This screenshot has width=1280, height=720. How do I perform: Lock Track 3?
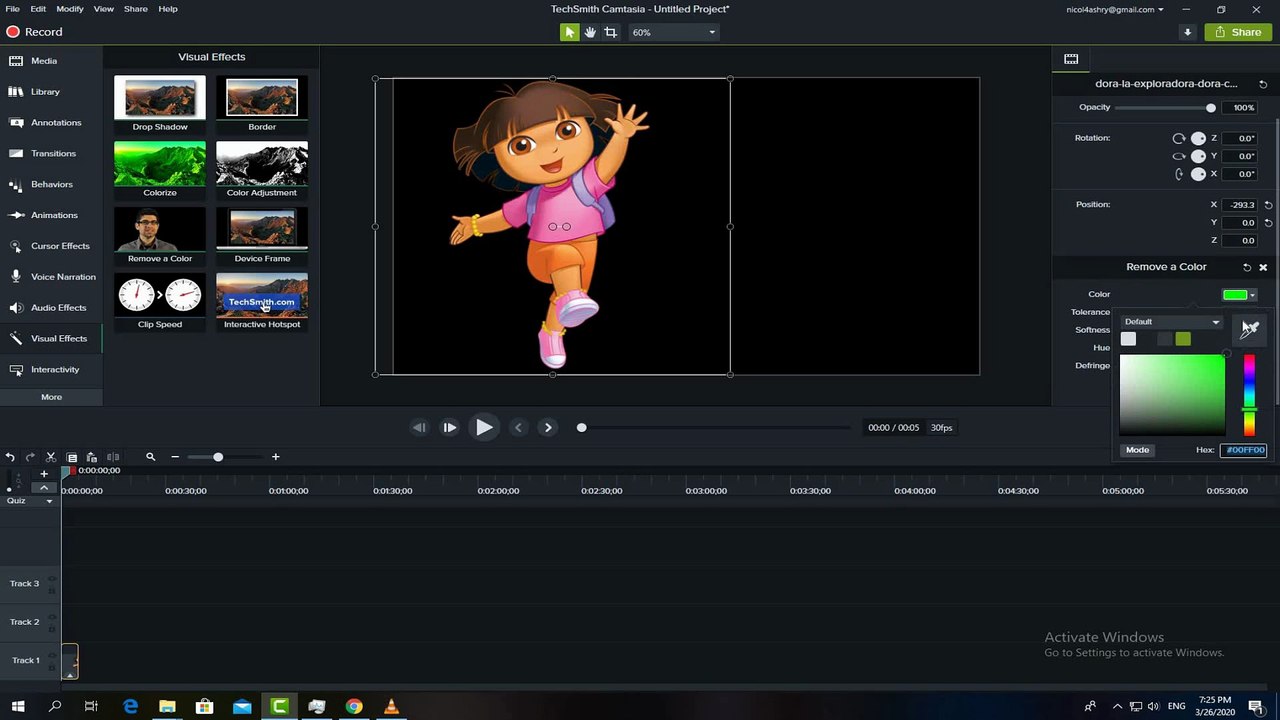[x=52, y=590]
